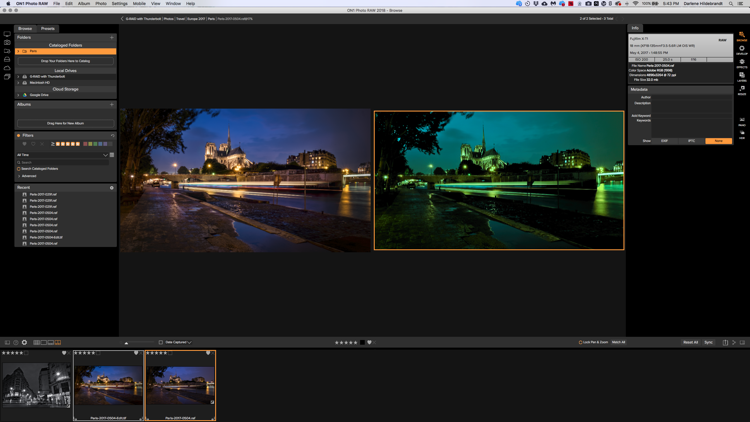Select the cloud storage icon in left strip

click(7, 68)
